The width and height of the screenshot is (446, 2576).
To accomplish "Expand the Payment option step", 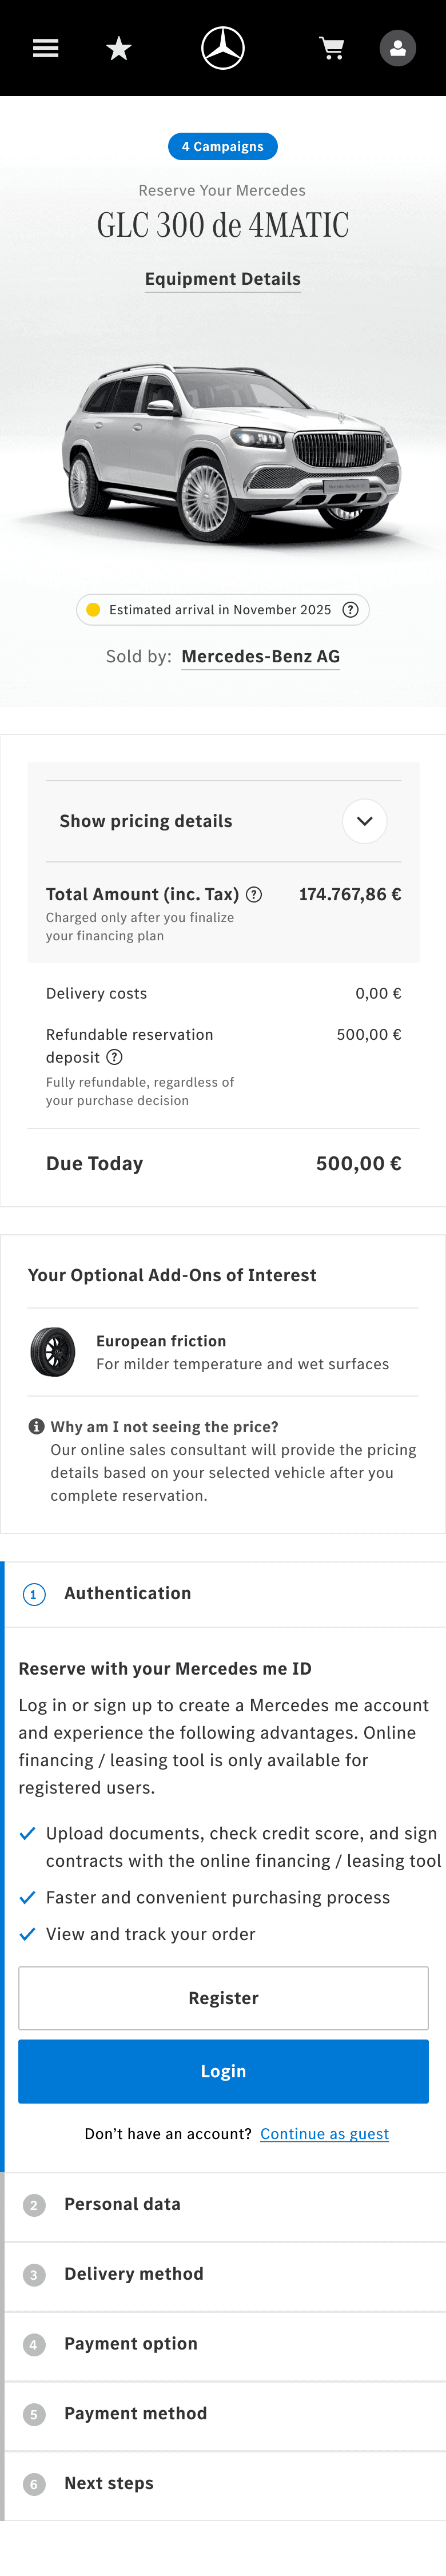I will coord(130,2344).
